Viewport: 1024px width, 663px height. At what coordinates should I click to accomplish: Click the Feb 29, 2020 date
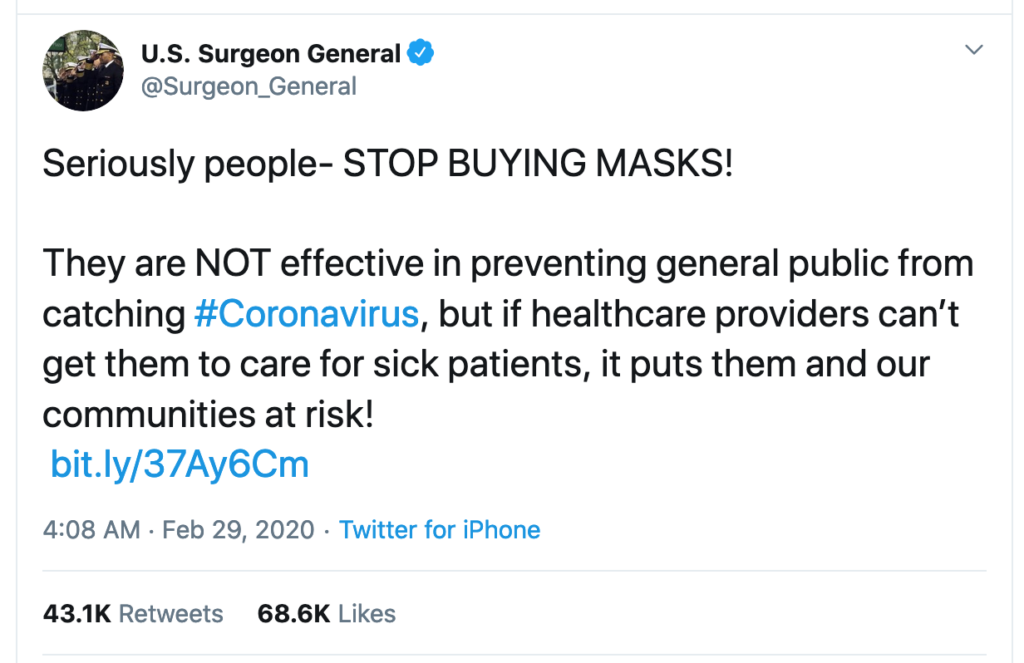[238, 530]
